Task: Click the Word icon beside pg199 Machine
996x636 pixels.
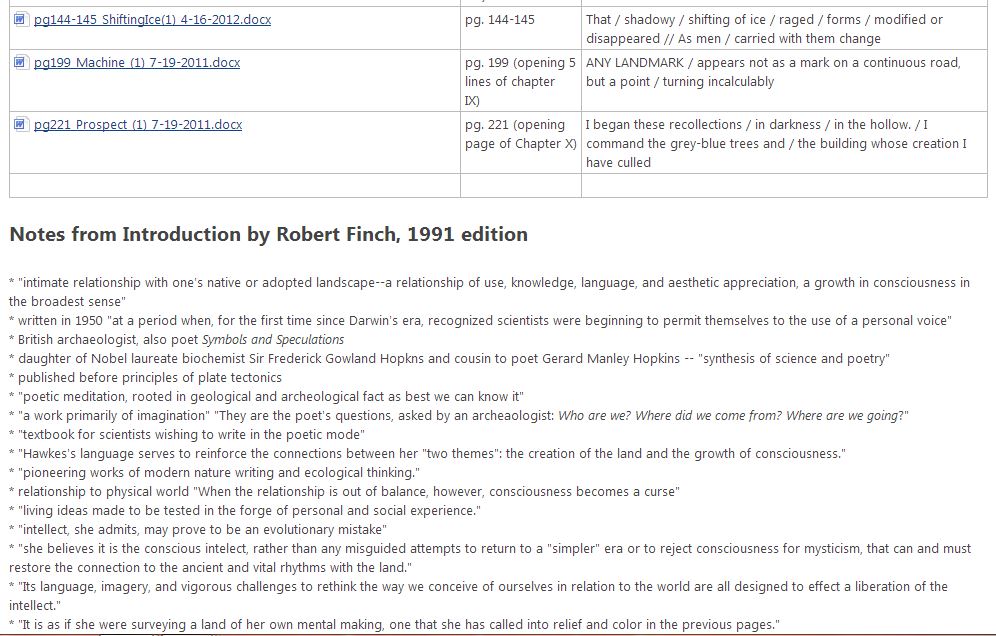Action: pyautogui.click(x=21, y=63)
